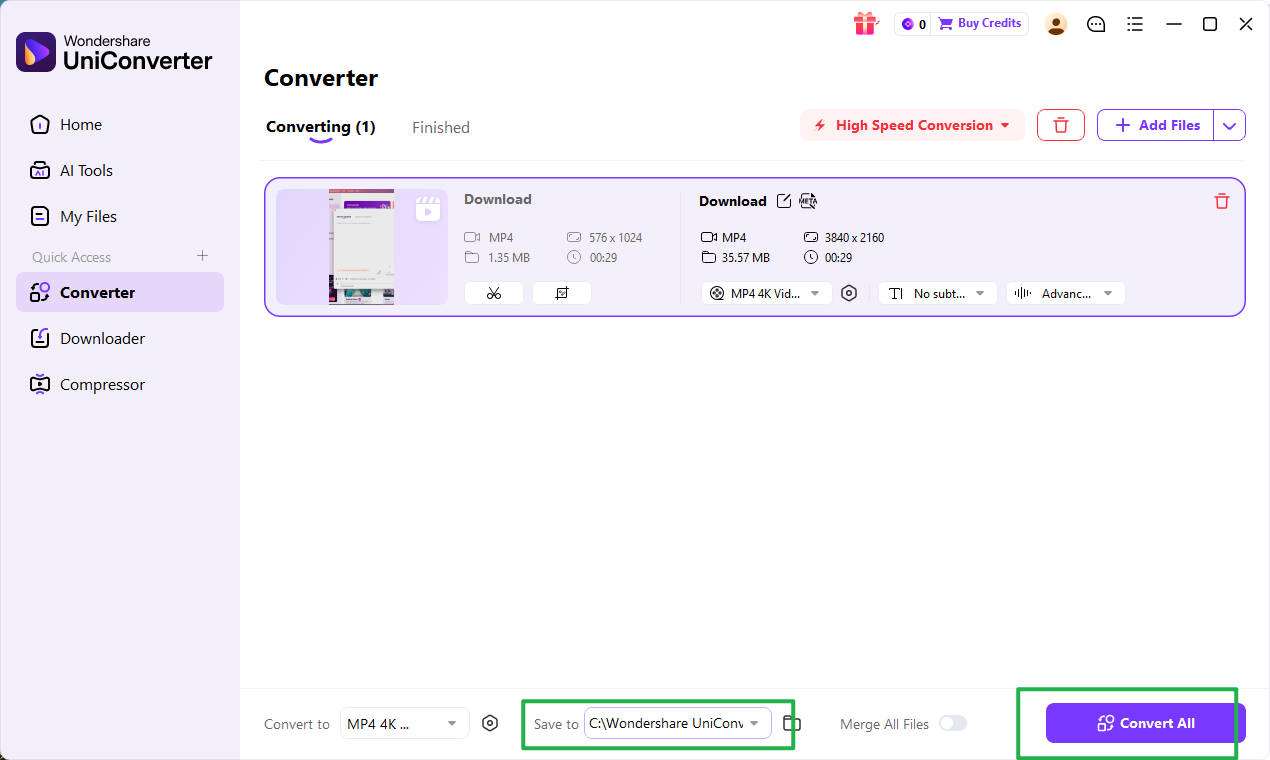Viewport: 1270px width, 760px height.
Task: Add a Quick Access item with plus
Action: coord(202,256)
